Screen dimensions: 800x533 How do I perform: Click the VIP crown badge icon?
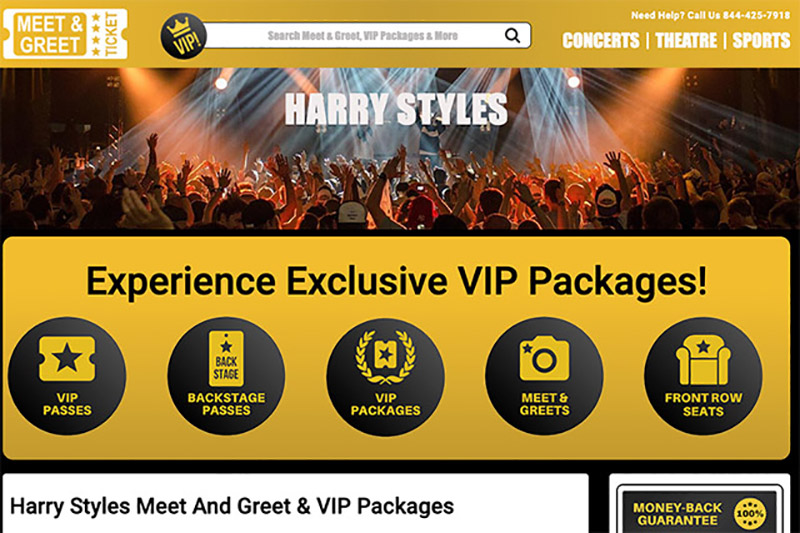pos(184,36)
